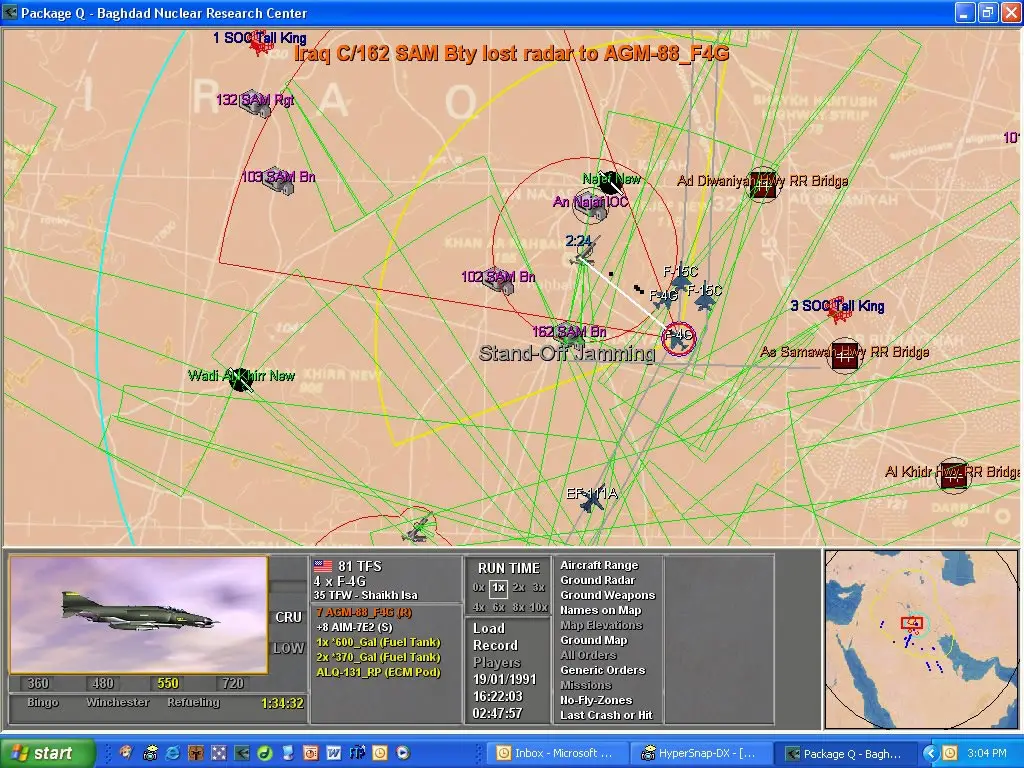Toggle Ground Radar overlay
The width and height of the screenshot is (1024, 768).
click(597, 580)
